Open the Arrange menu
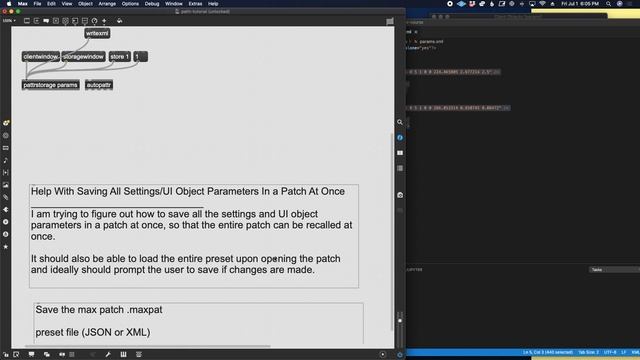The image size is (640, 360). [x=107, y=4]
